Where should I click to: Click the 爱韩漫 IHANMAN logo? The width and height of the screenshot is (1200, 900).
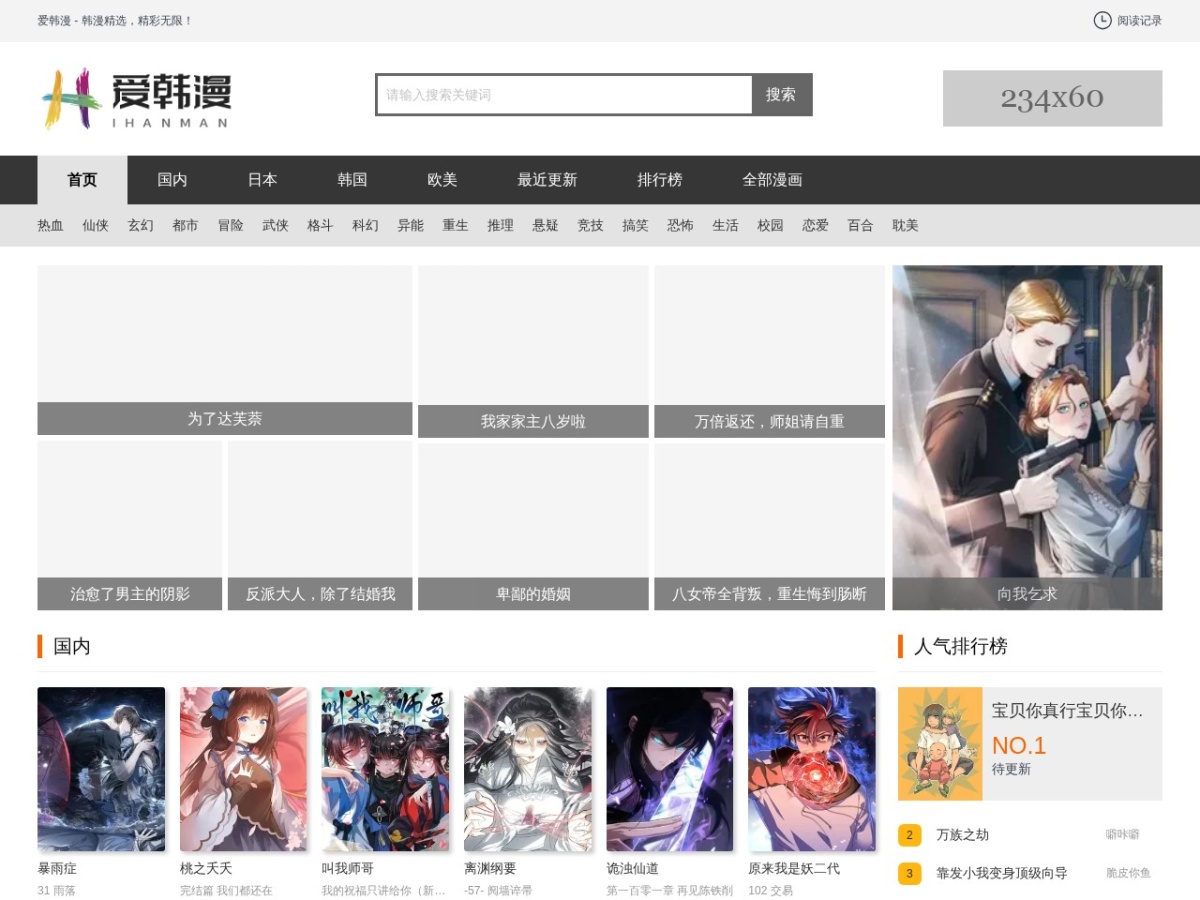(136, 98)
